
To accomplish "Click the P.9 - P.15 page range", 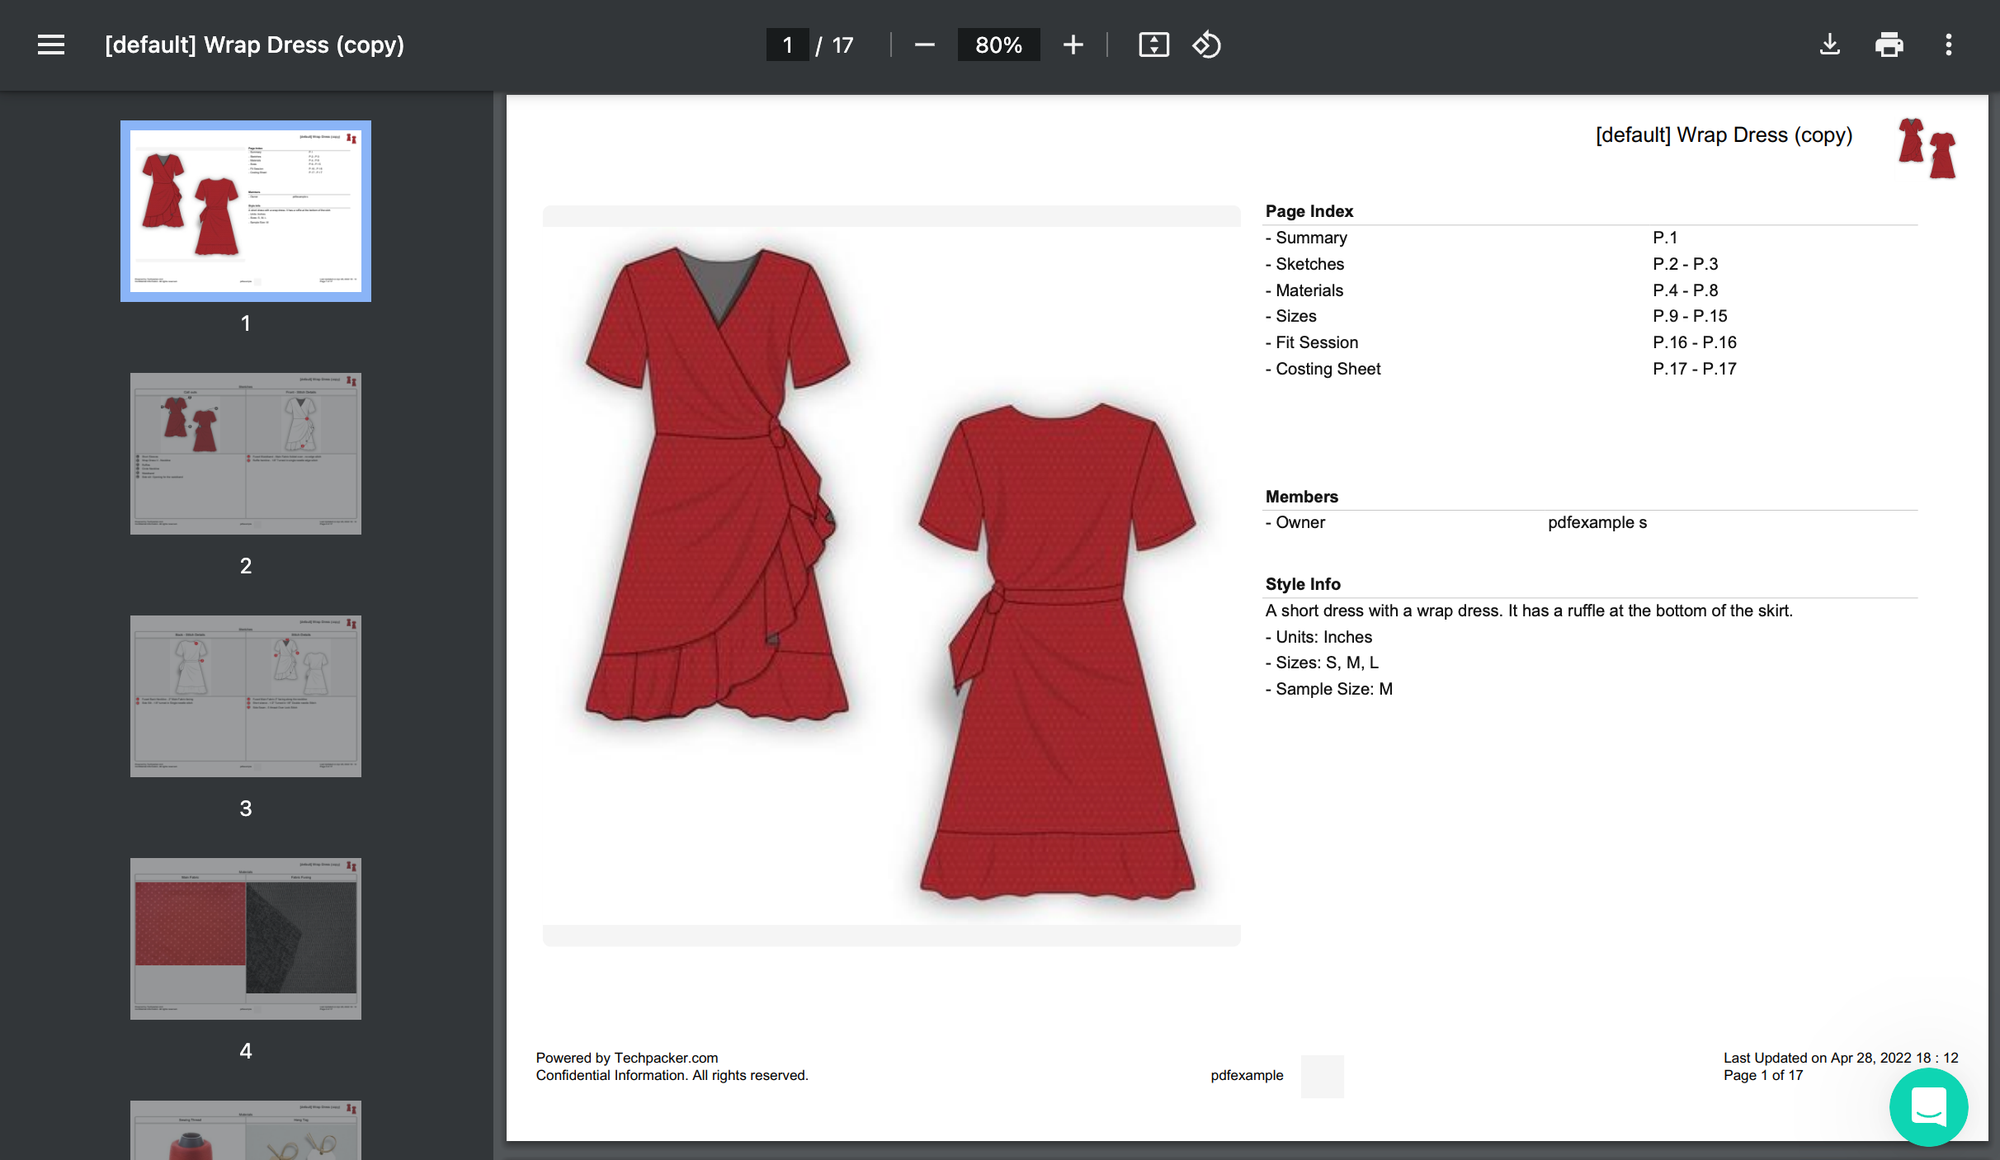I will click(1690, 316).
